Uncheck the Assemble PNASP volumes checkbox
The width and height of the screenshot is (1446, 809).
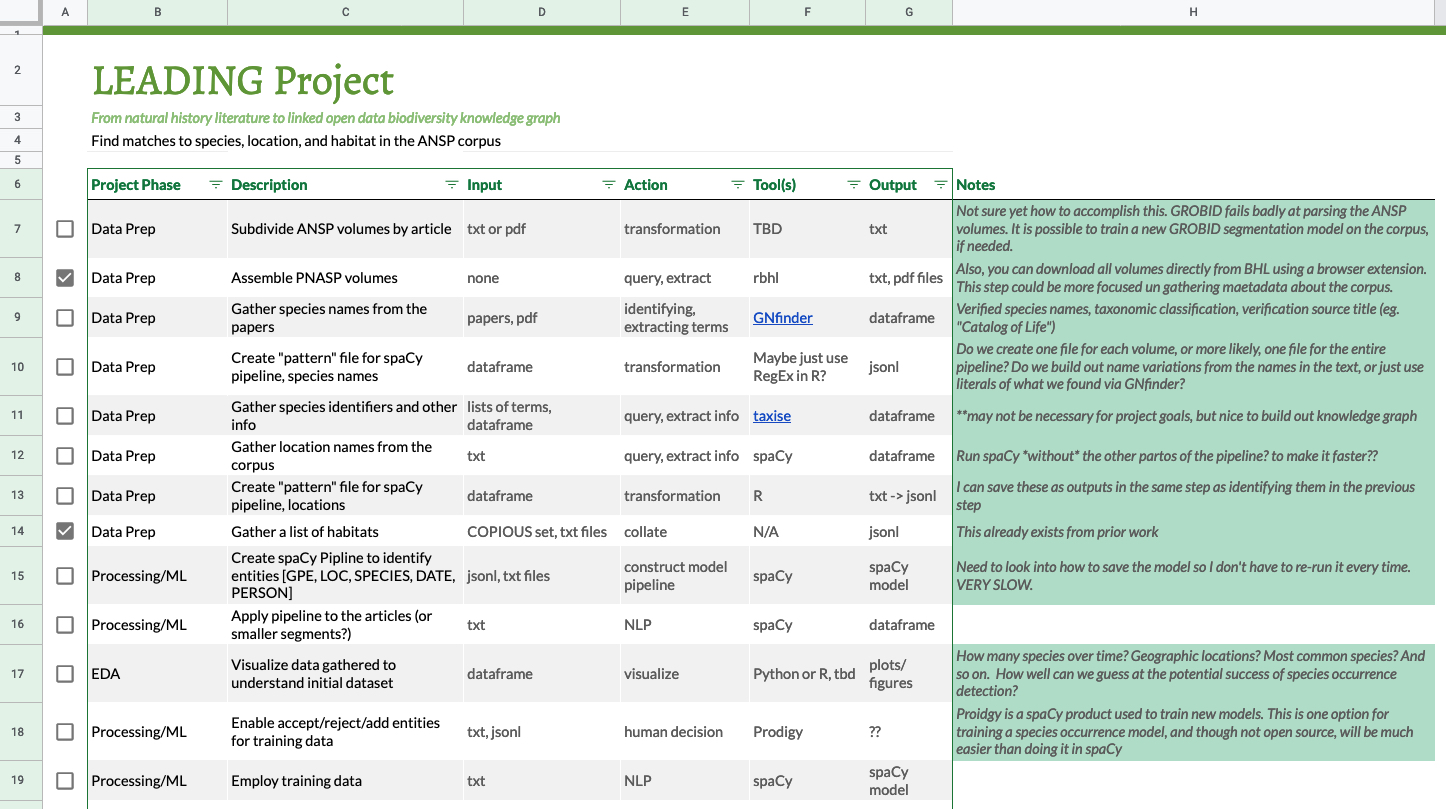tap(65, 278)
